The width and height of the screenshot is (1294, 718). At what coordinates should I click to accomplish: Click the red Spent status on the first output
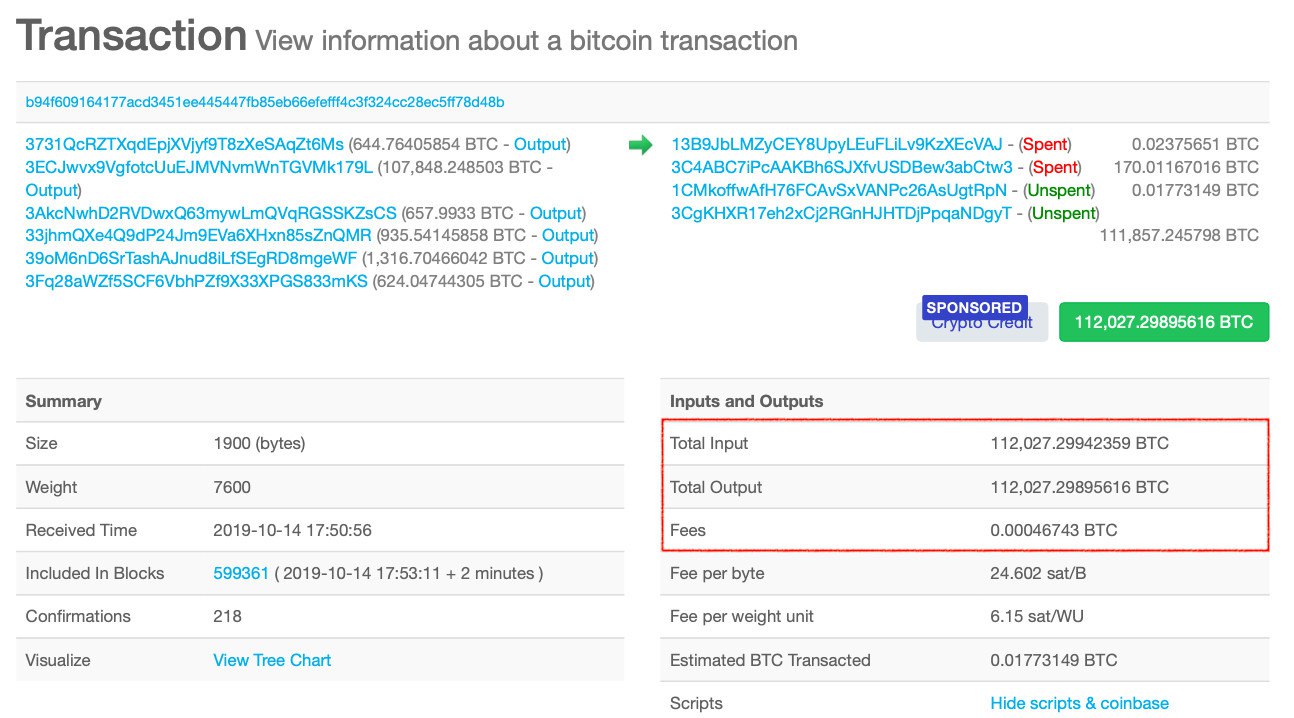1044,144
